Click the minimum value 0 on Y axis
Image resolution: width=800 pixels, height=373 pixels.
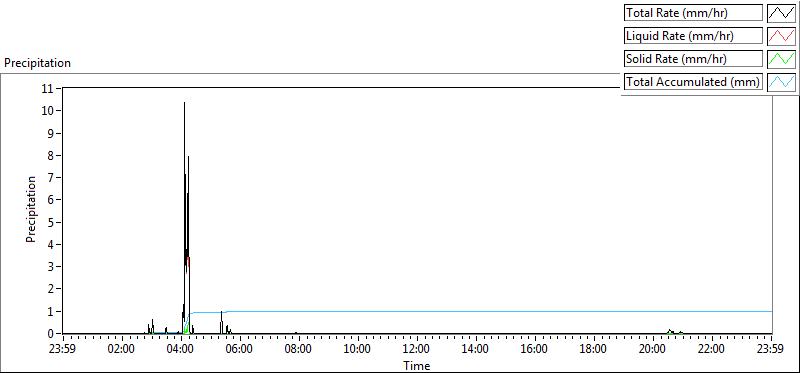tap(51, 334)
